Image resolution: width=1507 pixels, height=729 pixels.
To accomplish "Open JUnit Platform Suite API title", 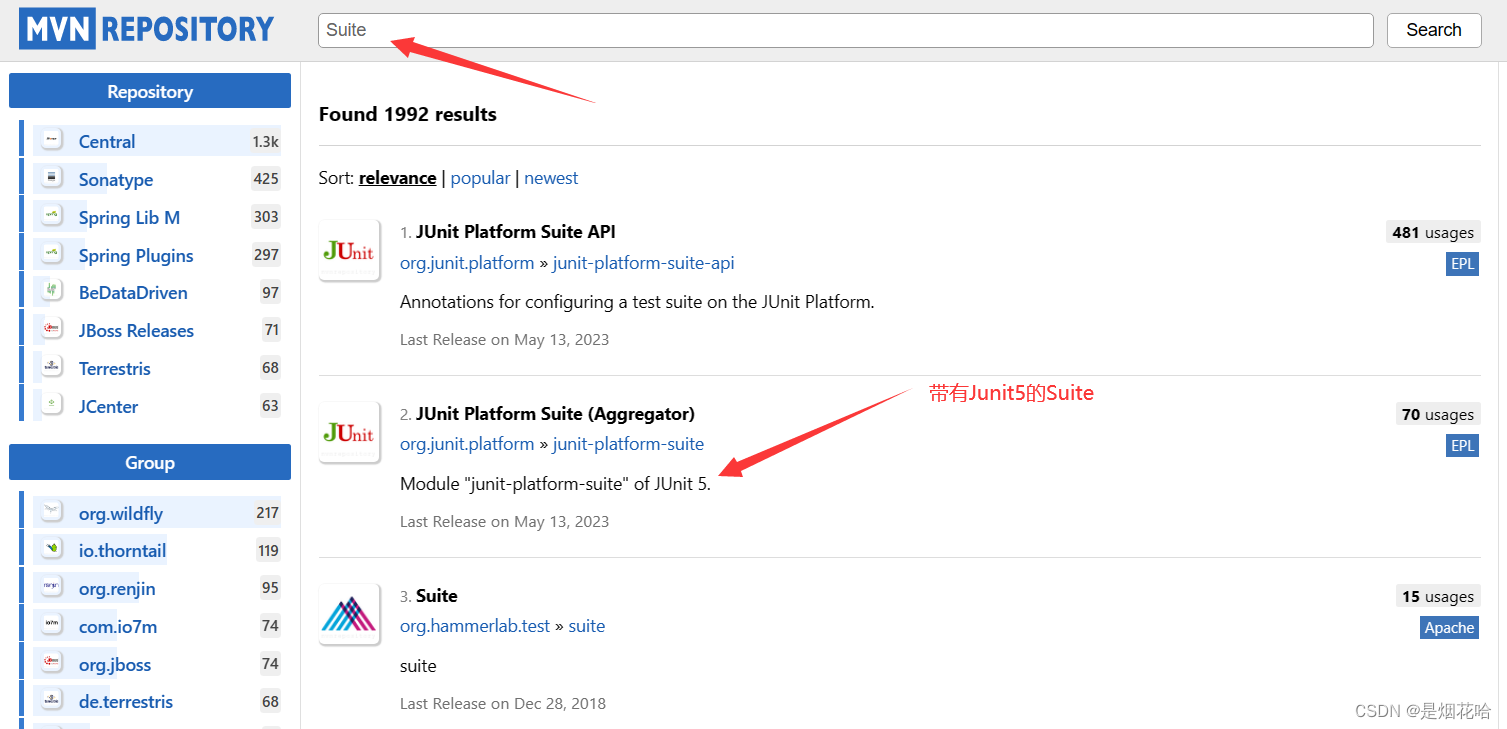I will pos(515,231).
